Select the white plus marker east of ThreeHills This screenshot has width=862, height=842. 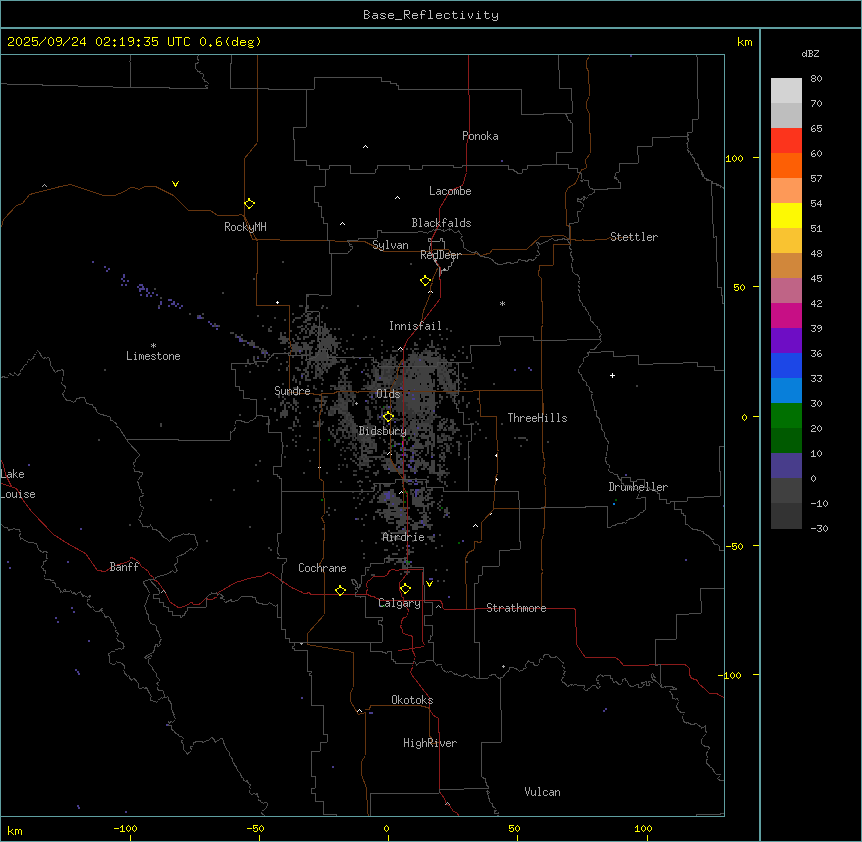tap(613, 375)
